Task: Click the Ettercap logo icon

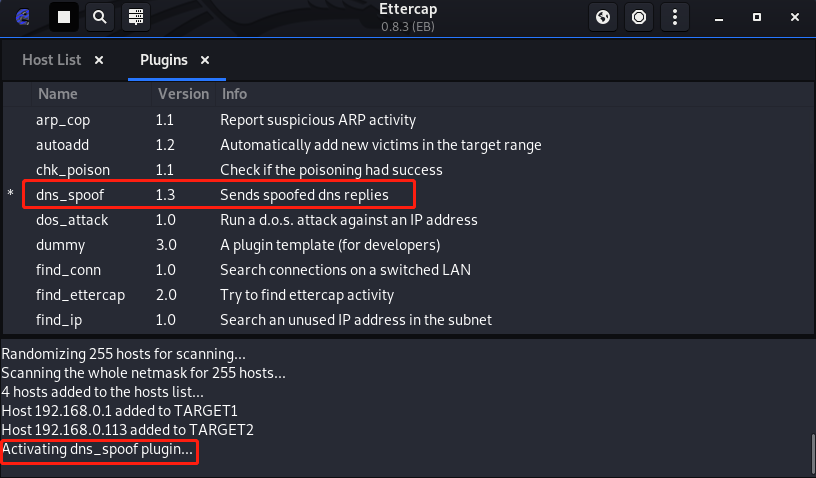Action: click(x=23, y=17)
